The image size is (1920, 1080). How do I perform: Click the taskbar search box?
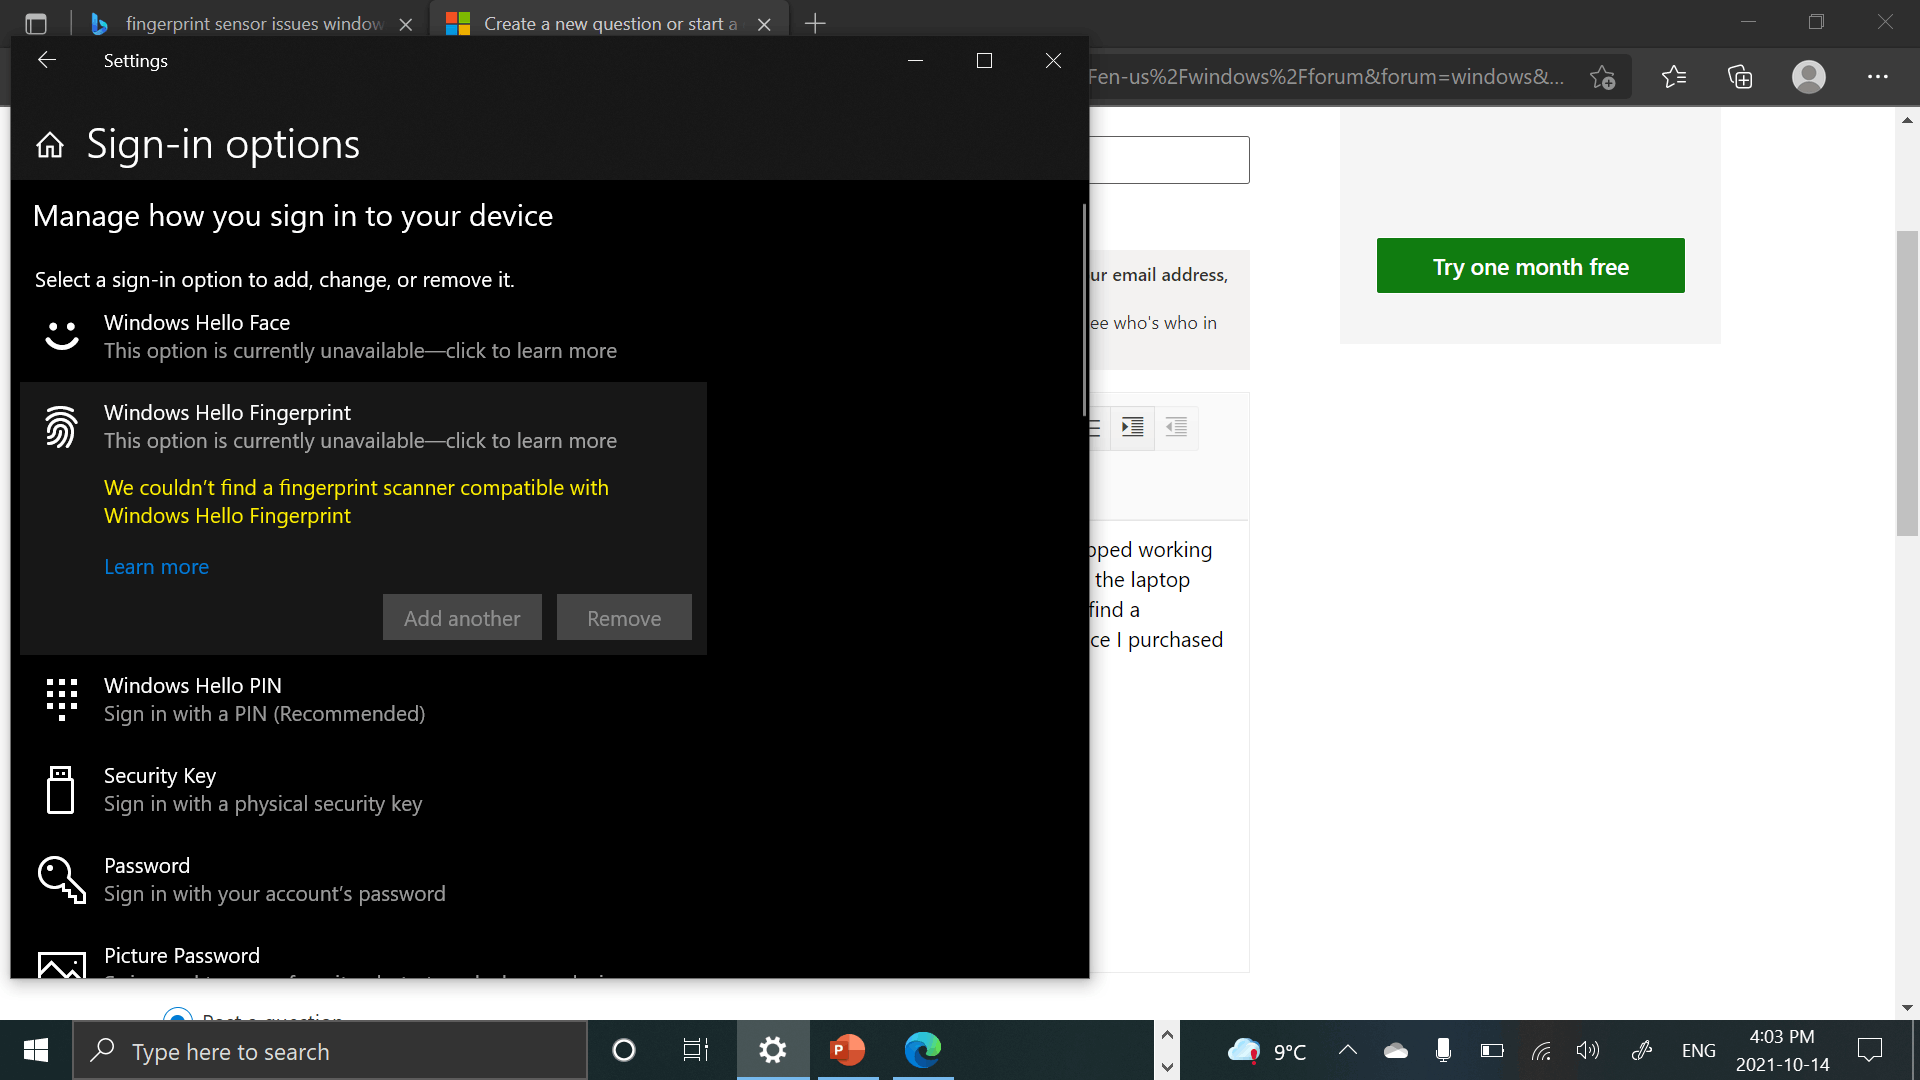tap(330, 1051)
